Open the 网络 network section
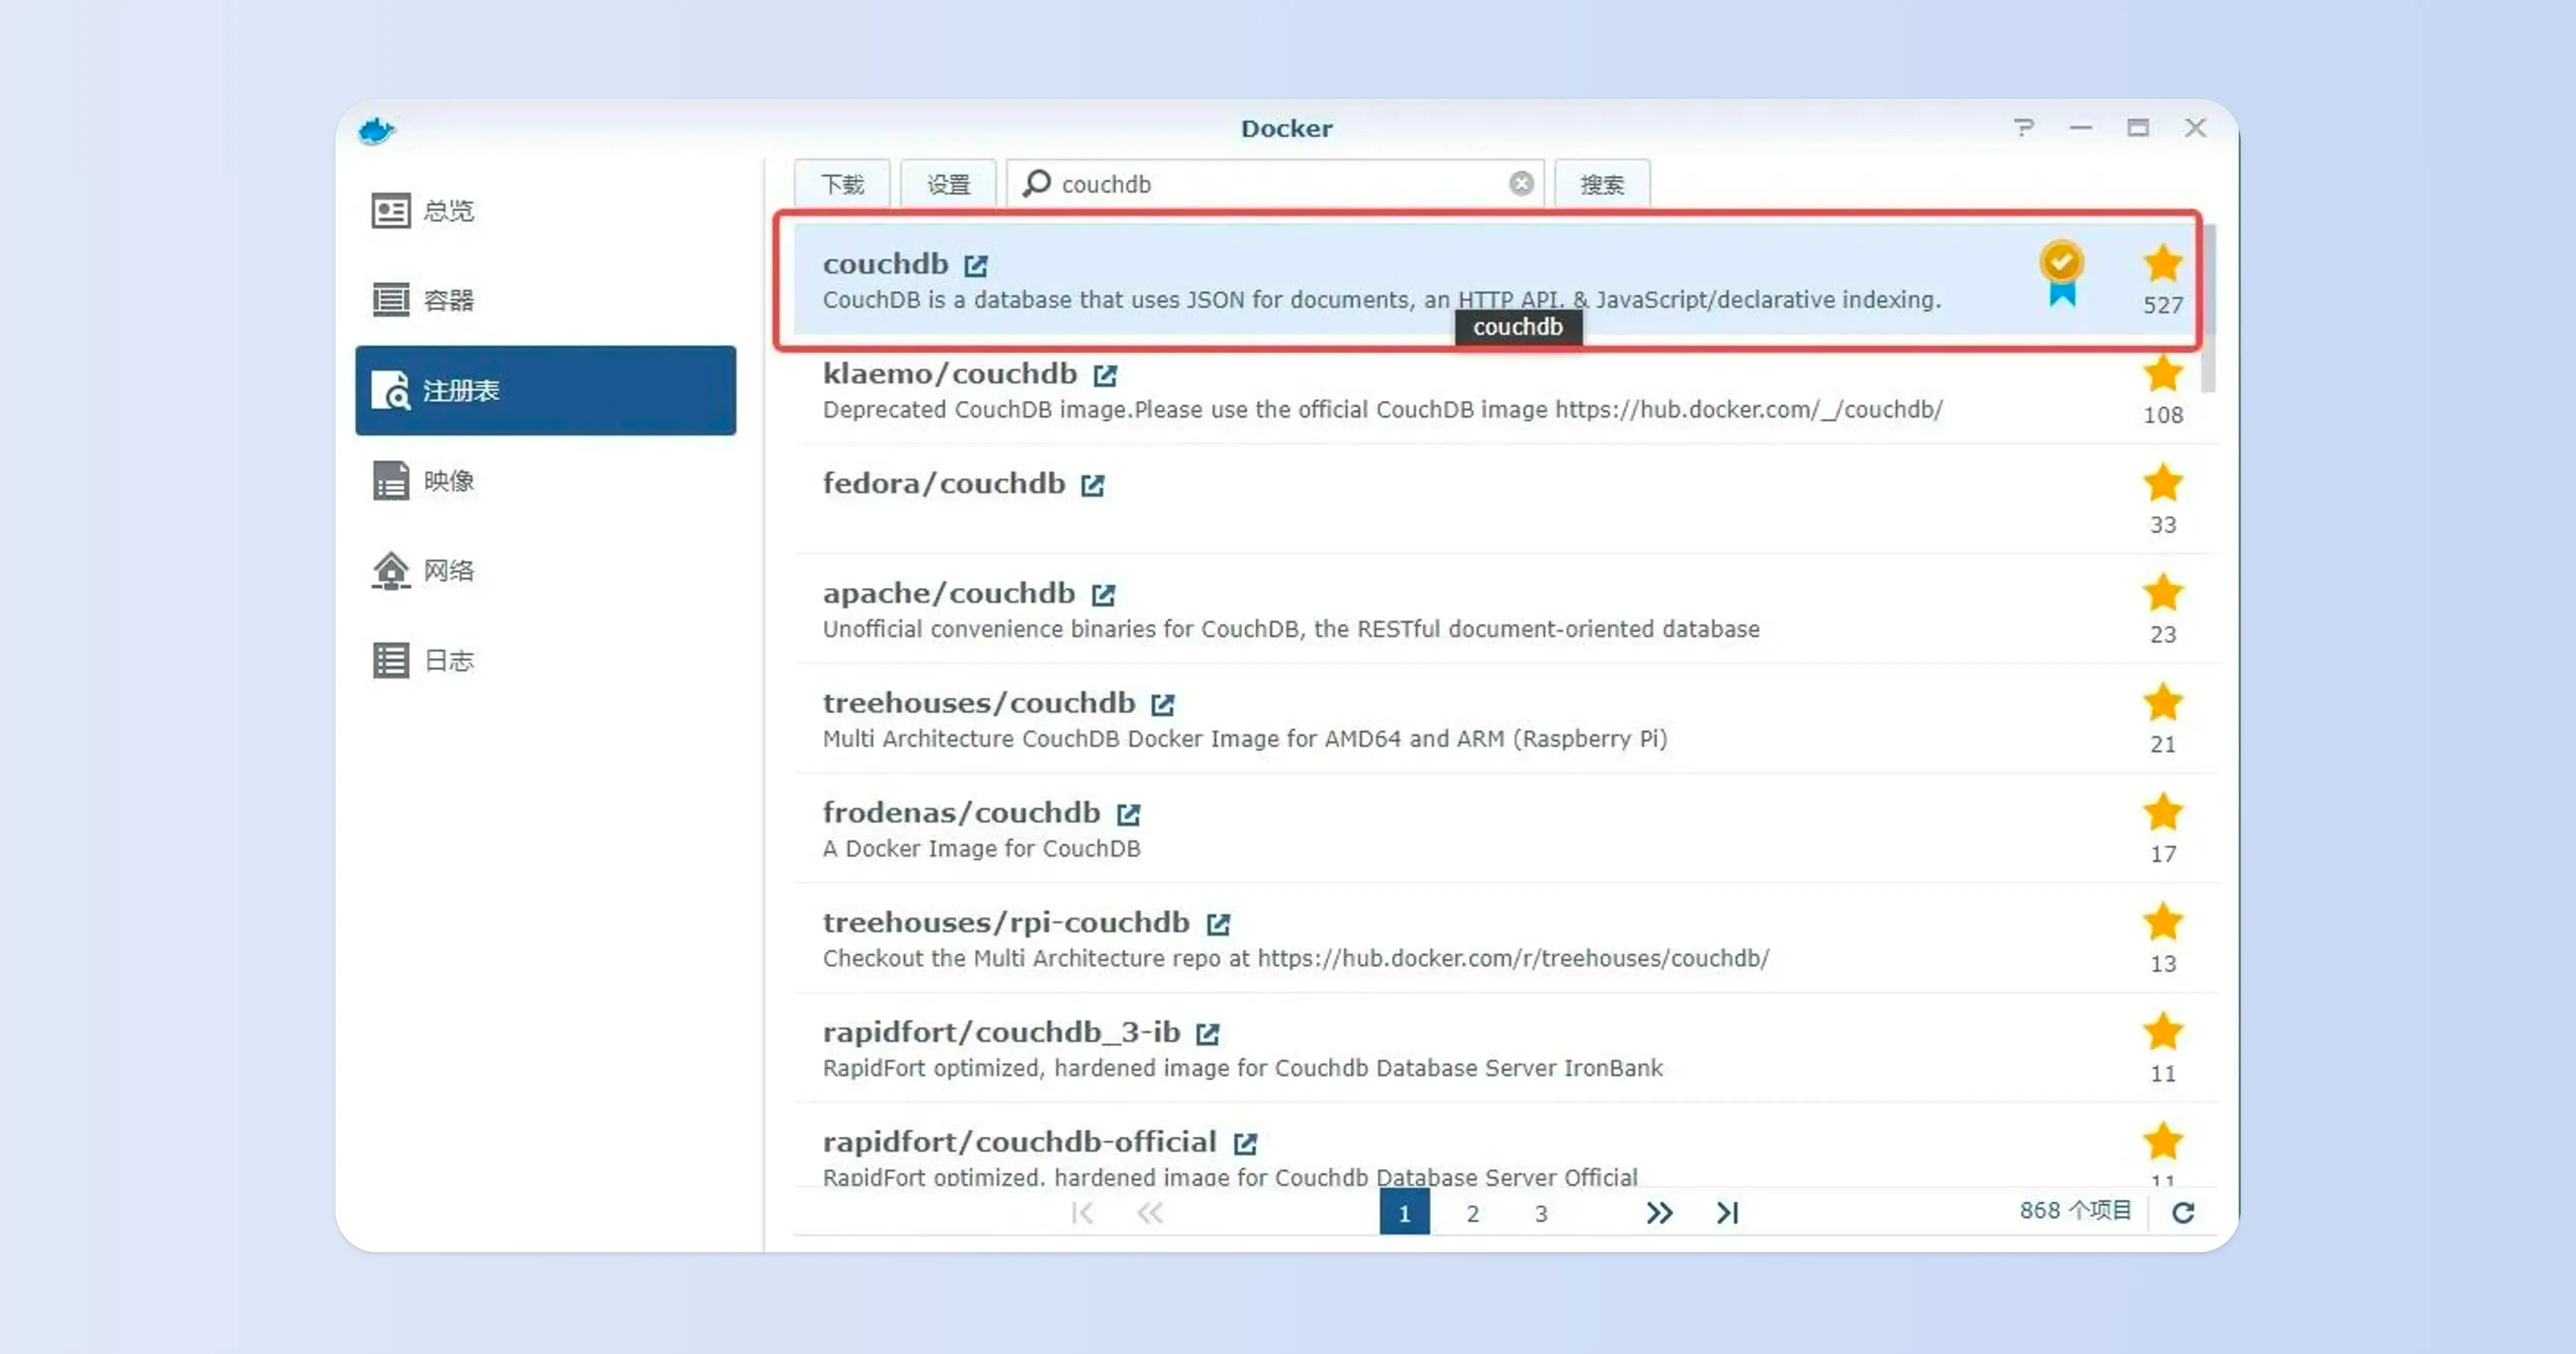Screen dimensions: 2576x1354 click(545, 570)
